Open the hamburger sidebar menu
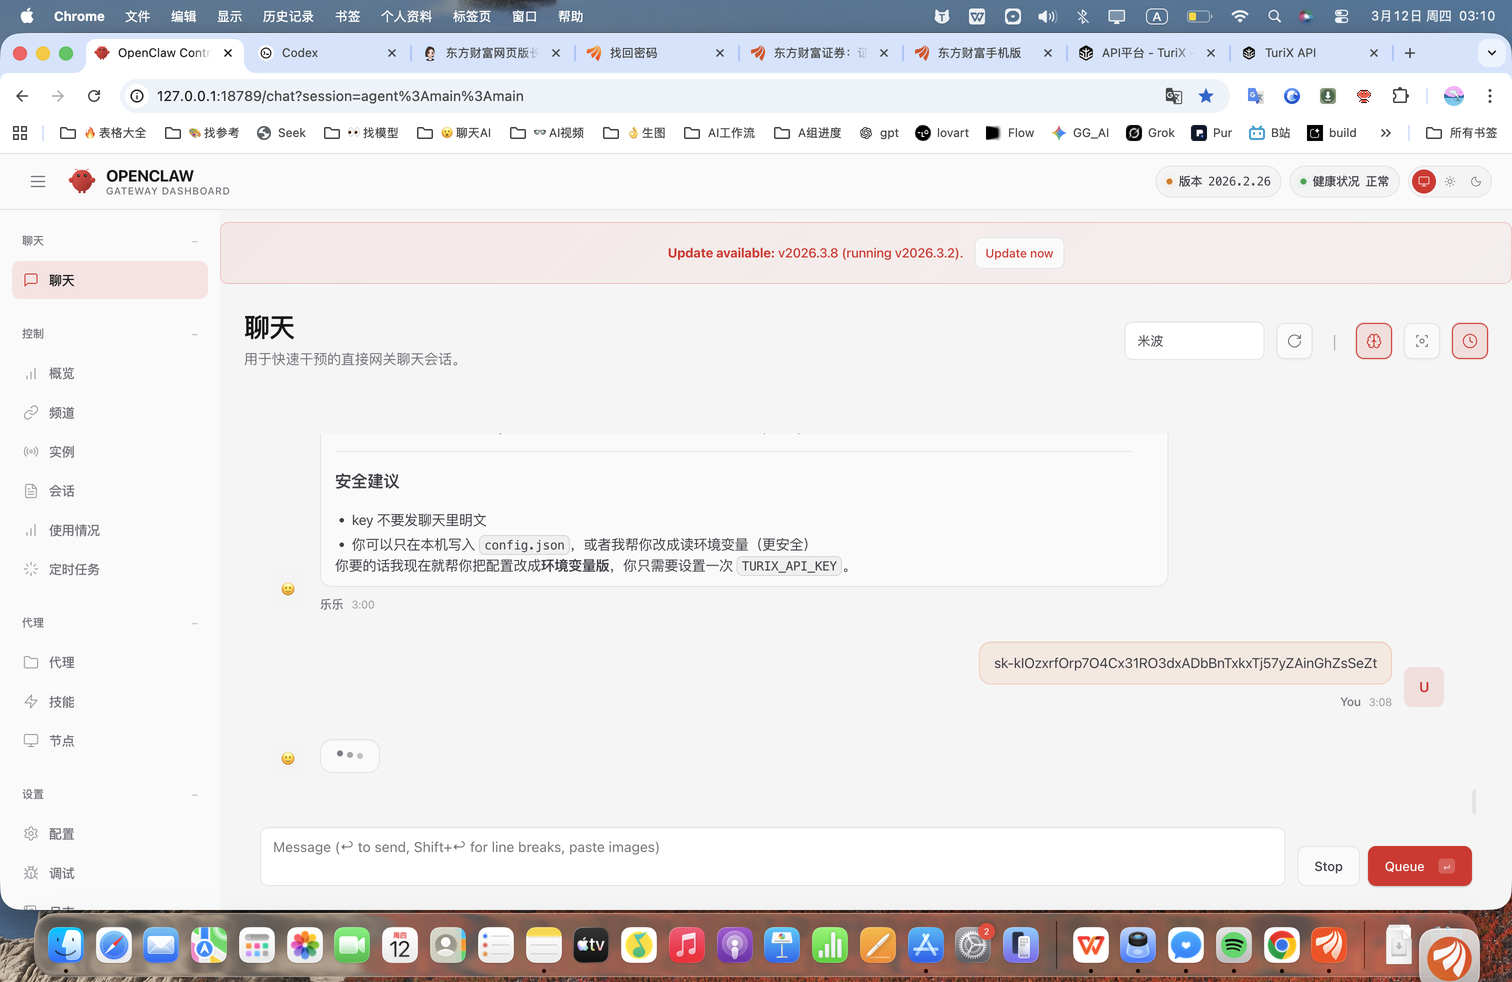 (x=38, y=182)
